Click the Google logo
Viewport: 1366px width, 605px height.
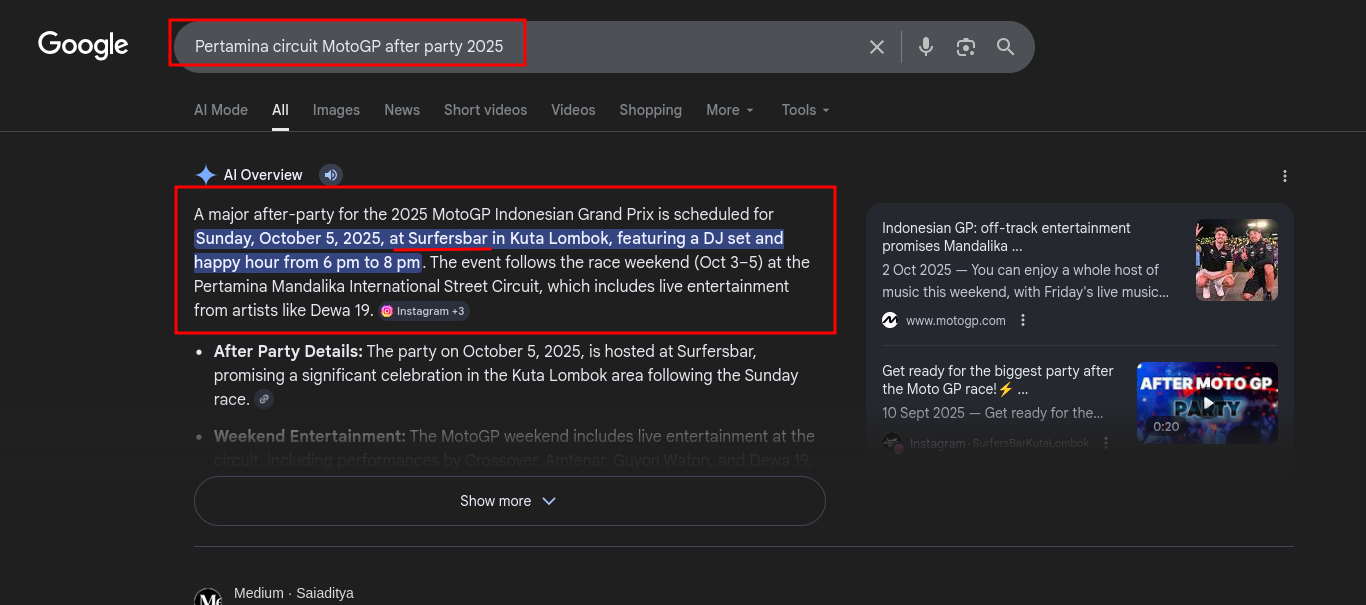coord(83,46)
